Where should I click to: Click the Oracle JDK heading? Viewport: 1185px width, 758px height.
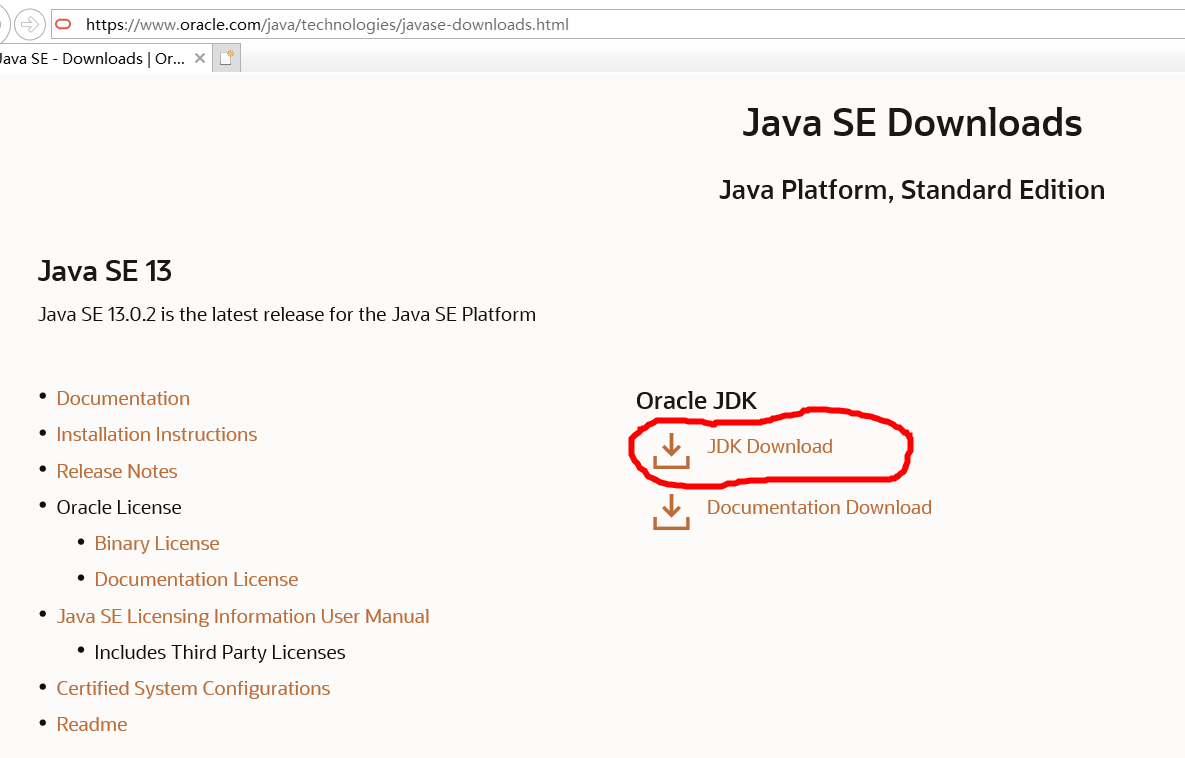[696, 401]
